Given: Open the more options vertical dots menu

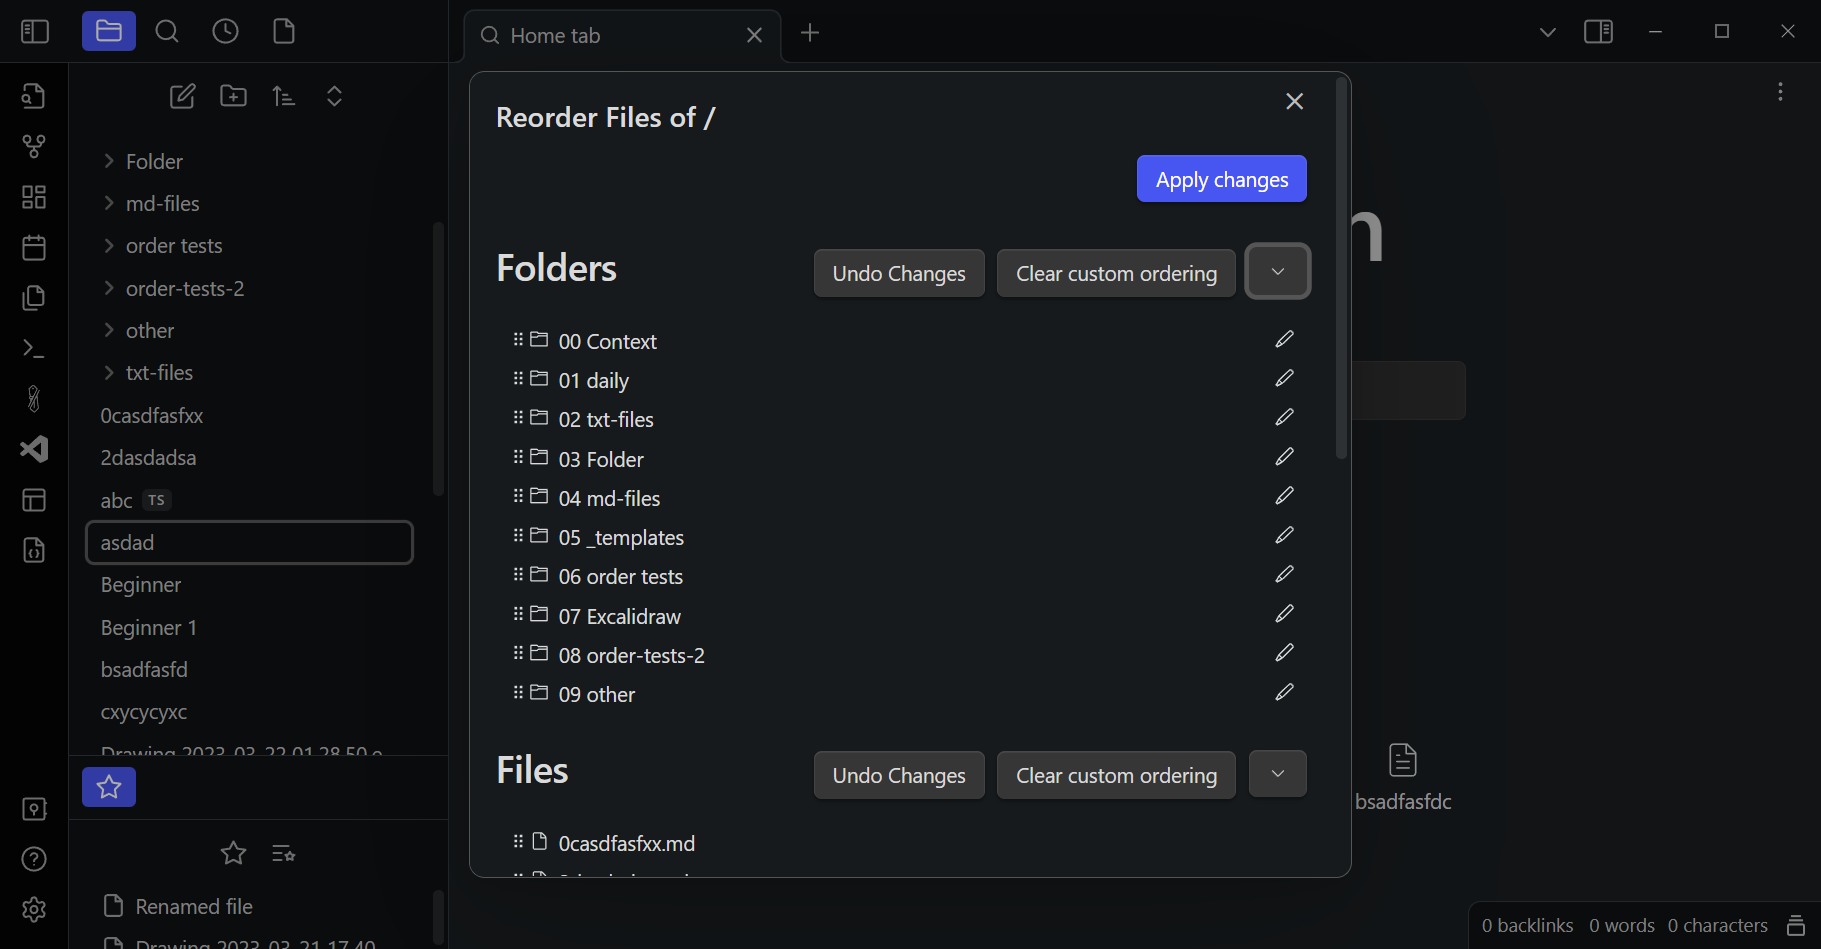Looking at the screenshot, I should tap(1780, 92).
